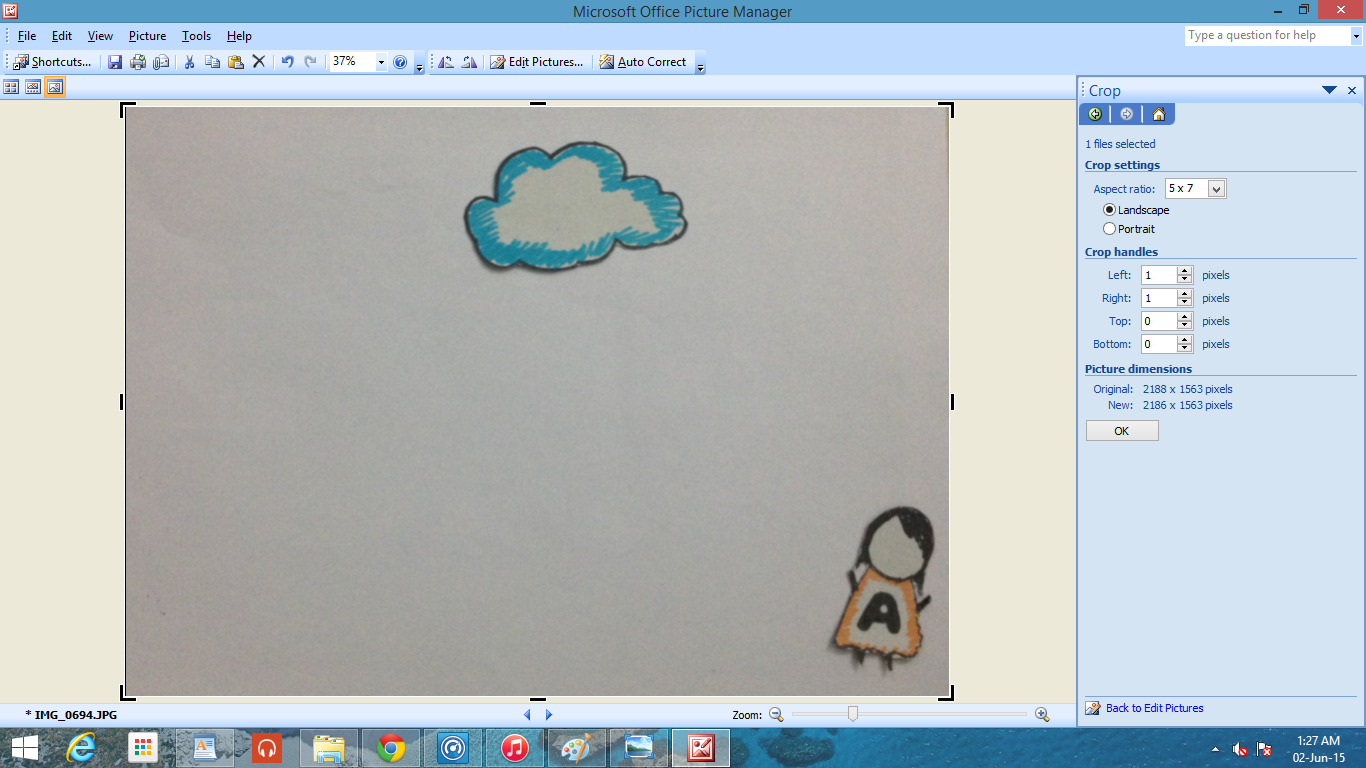Open Edit Pictures from the toolbar
1366x768 pixels.
point(537,62)
